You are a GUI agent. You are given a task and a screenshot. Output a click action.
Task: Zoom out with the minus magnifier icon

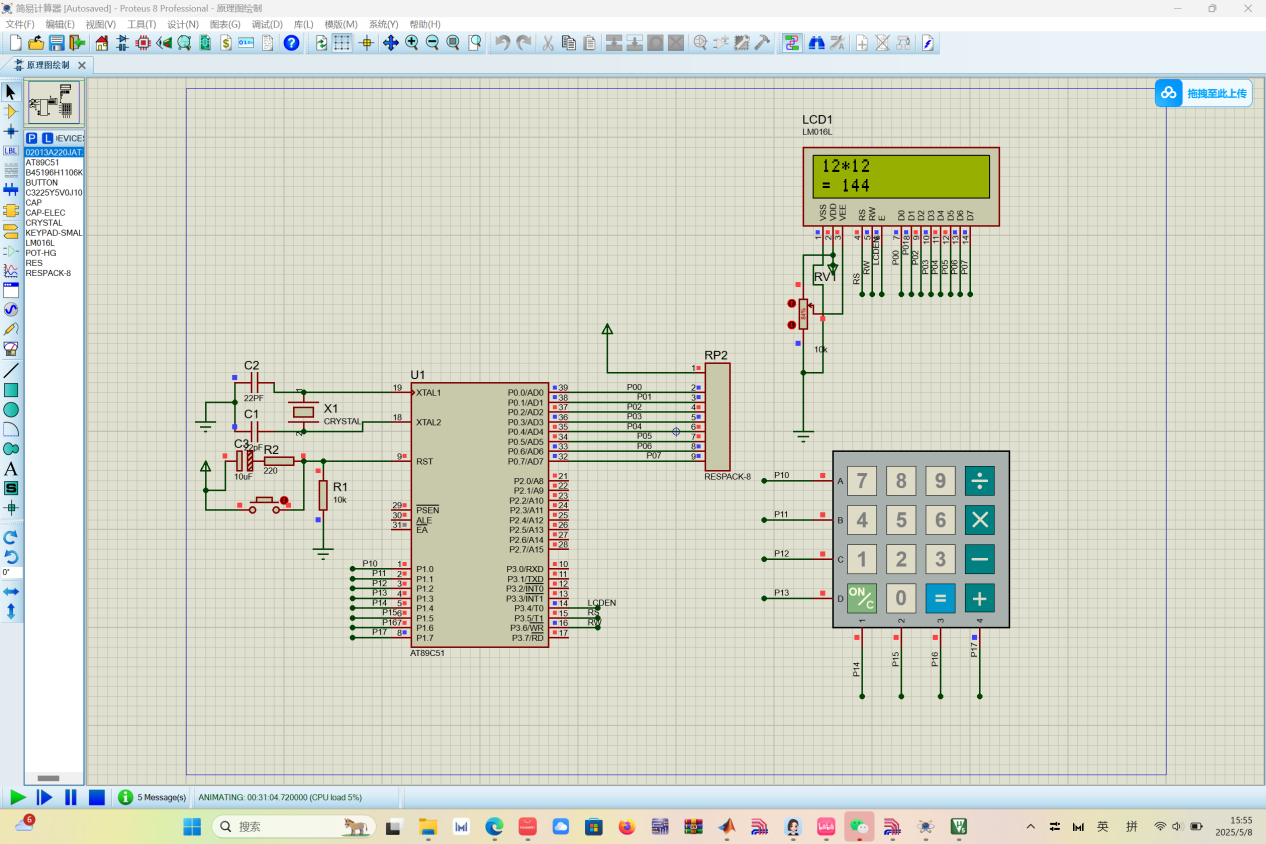pos(432,43)
